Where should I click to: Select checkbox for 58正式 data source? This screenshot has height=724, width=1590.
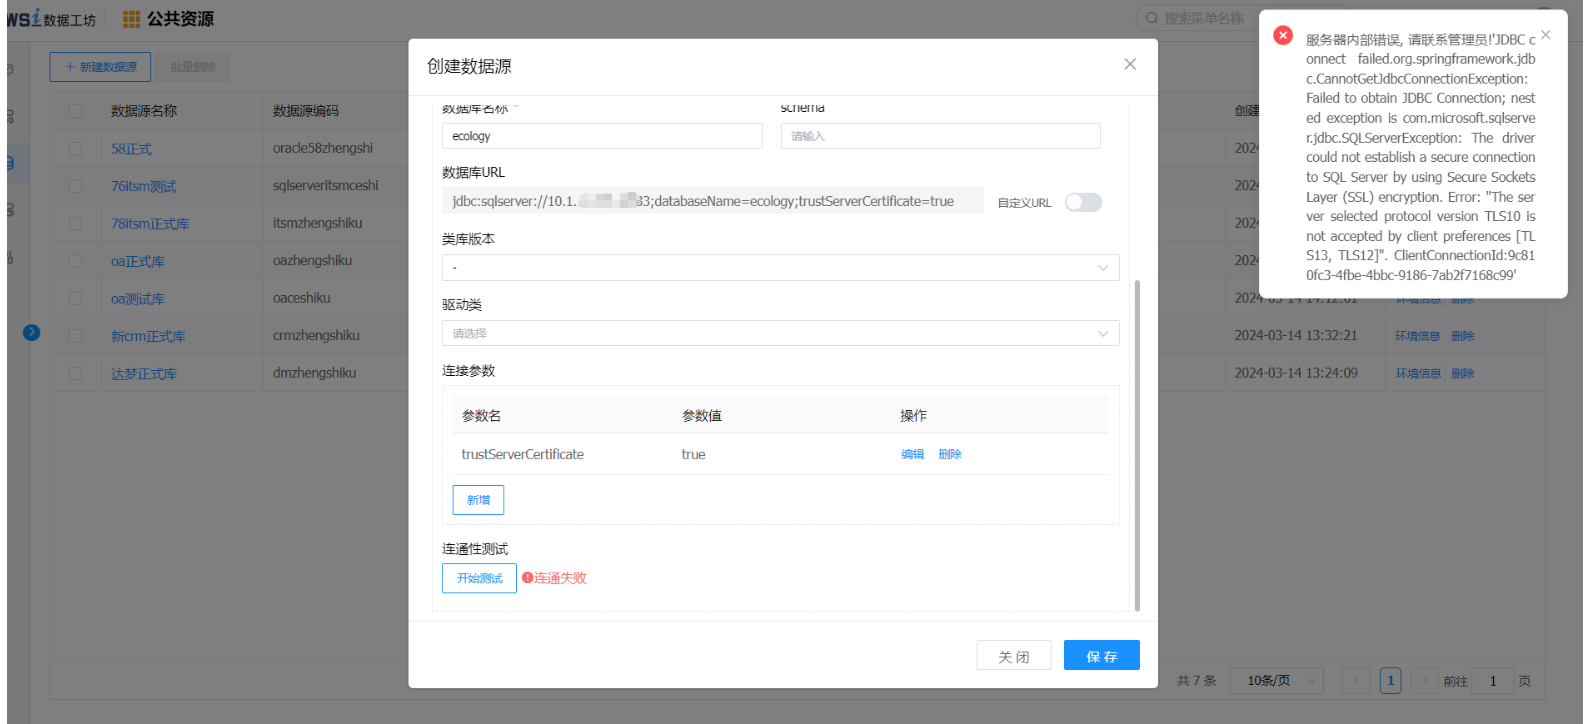pos(75,149)
